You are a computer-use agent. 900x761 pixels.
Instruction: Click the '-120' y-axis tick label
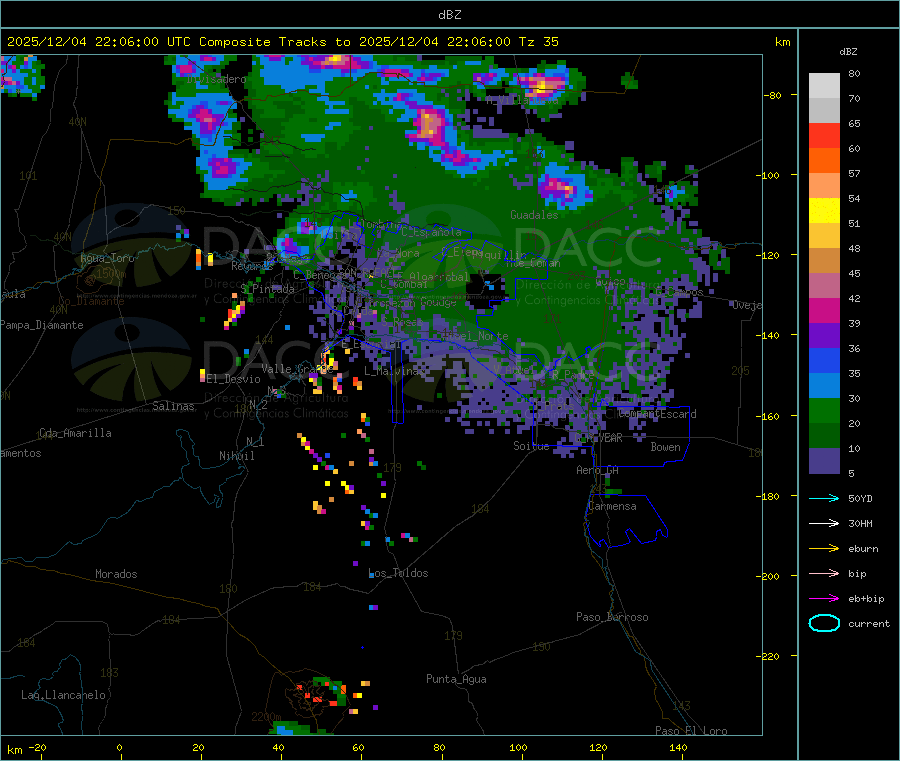pyautogui.click(x=769, y=255)
